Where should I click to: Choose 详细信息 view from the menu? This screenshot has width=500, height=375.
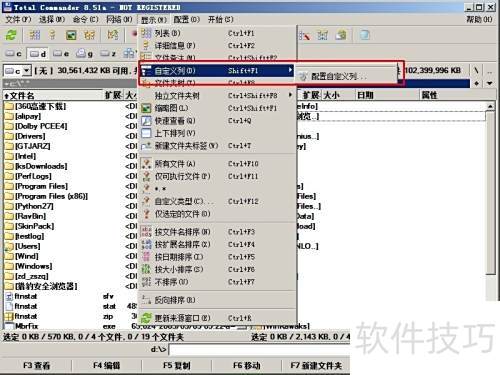217,45
